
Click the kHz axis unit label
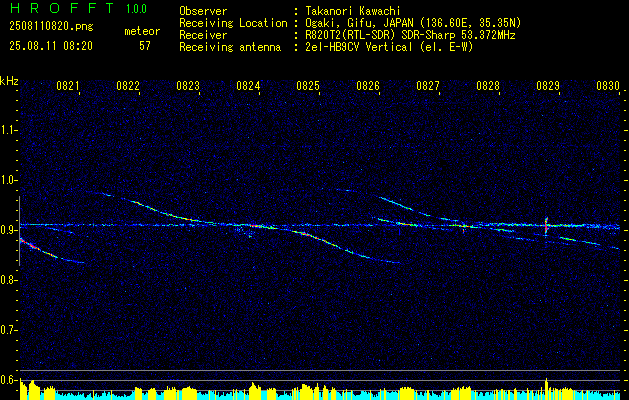click(9, 81)
